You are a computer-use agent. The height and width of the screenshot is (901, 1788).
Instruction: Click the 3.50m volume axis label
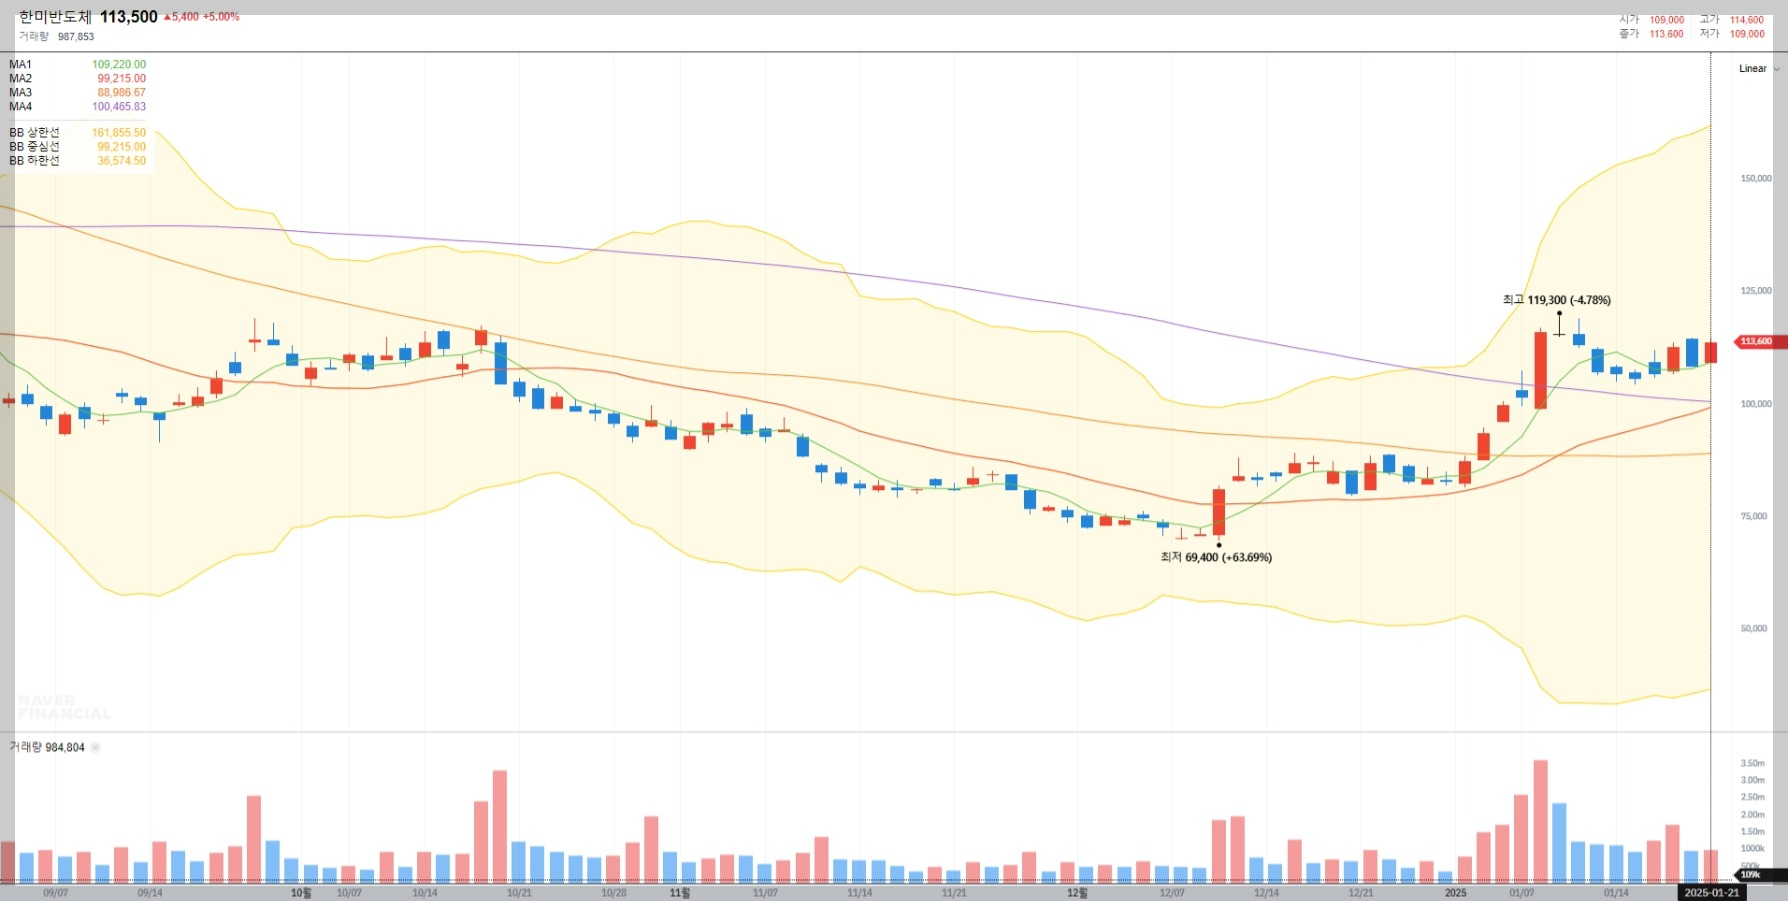coord(1752,764)
